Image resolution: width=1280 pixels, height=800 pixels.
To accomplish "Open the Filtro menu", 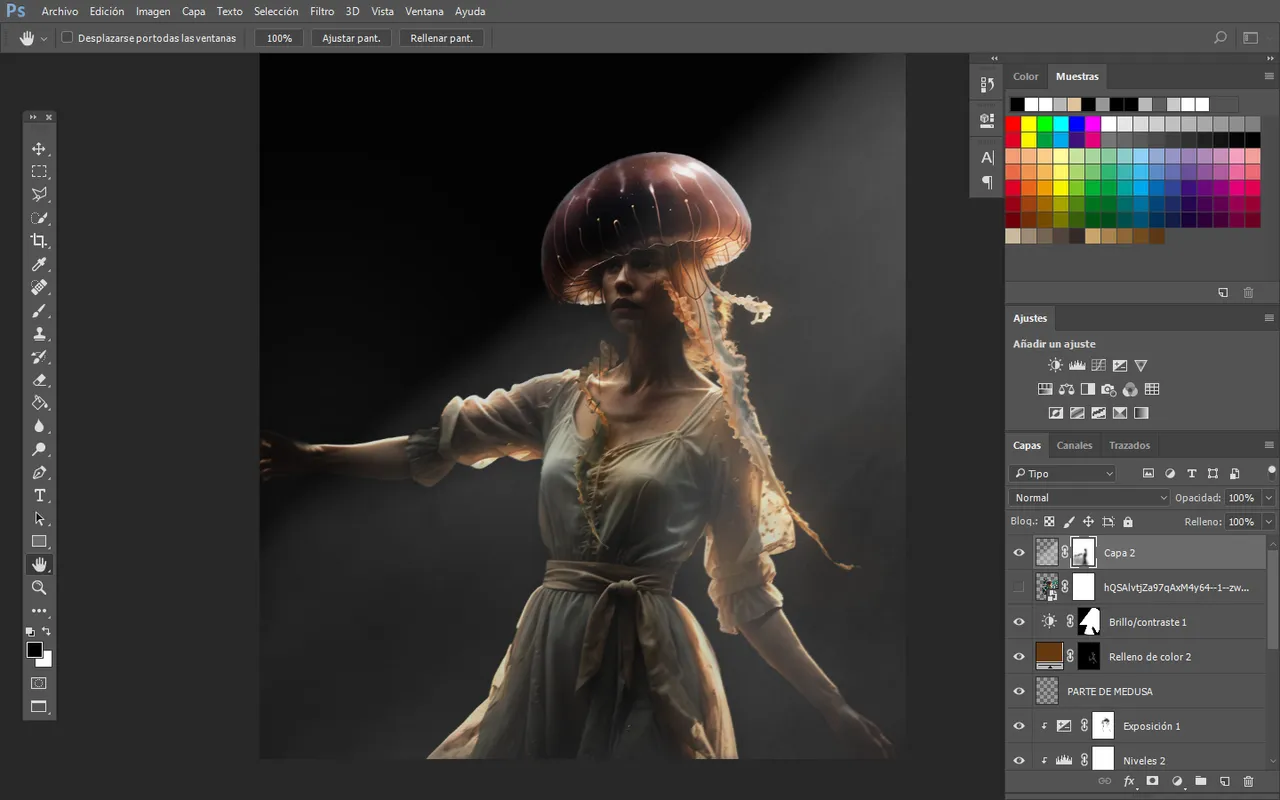I will pos(322,12).
